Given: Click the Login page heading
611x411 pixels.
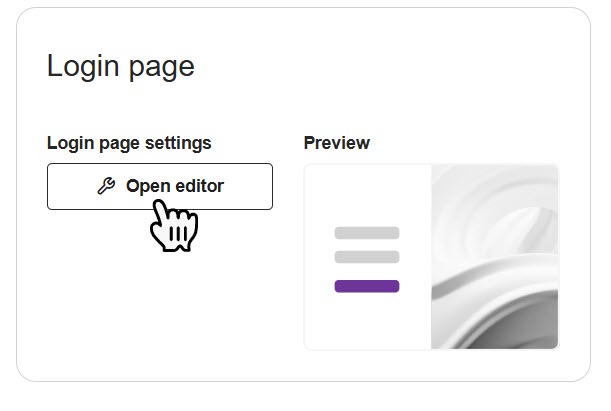Looking at the screenshot, I should point(120,67).
